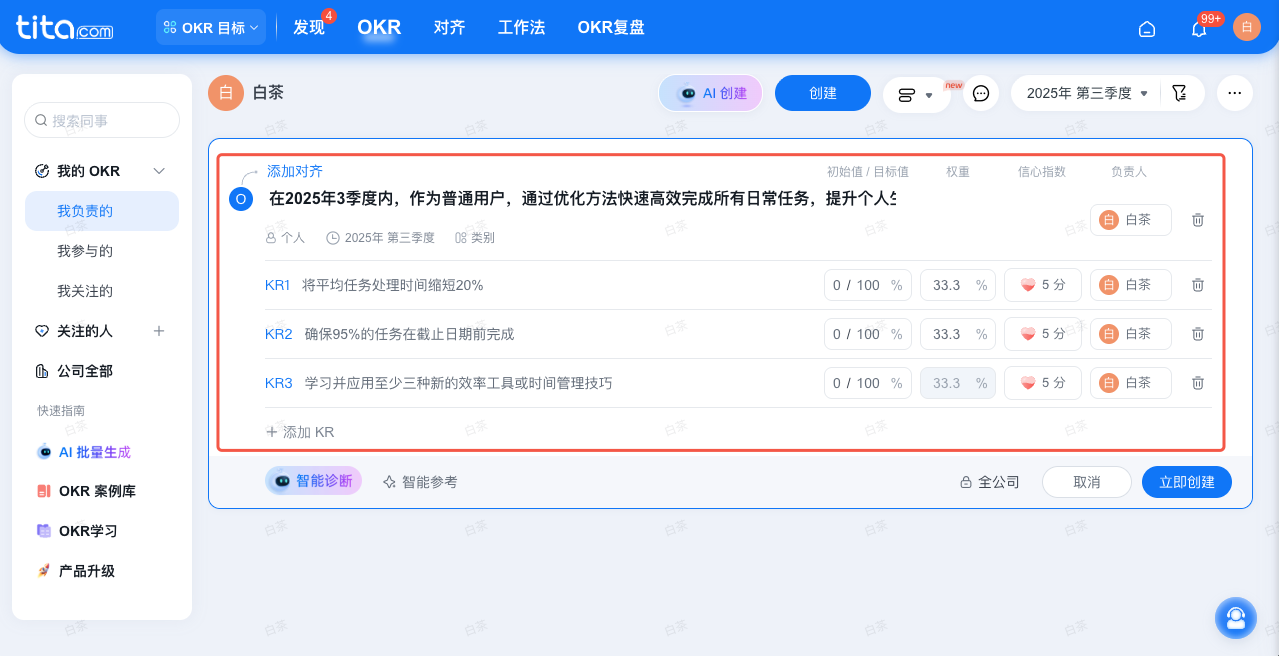Open the view layout dropdown with new badge
Viewport: 1279px width, 656px height.
coord(916,92)
